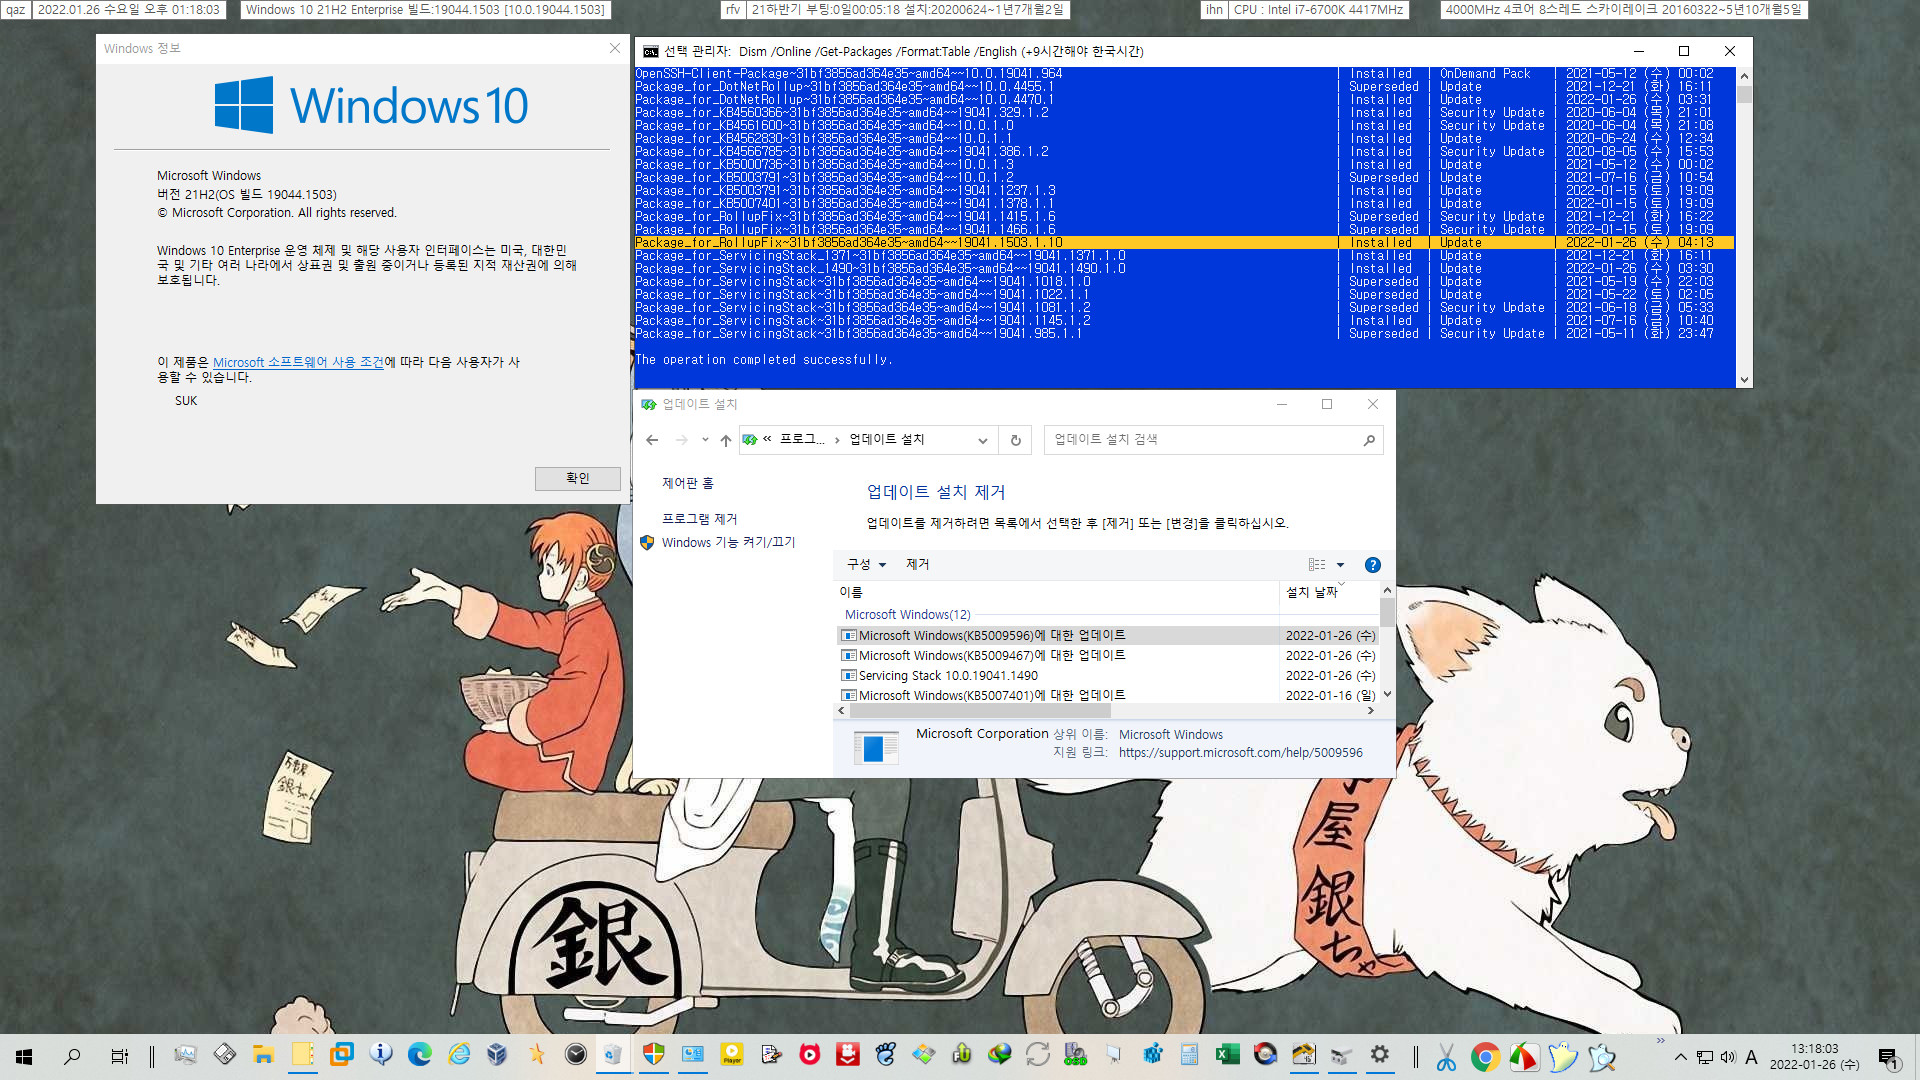The image size is (1920, 1080).
Task: Click the search magnifier in update window
Action: coord(1369,440)
